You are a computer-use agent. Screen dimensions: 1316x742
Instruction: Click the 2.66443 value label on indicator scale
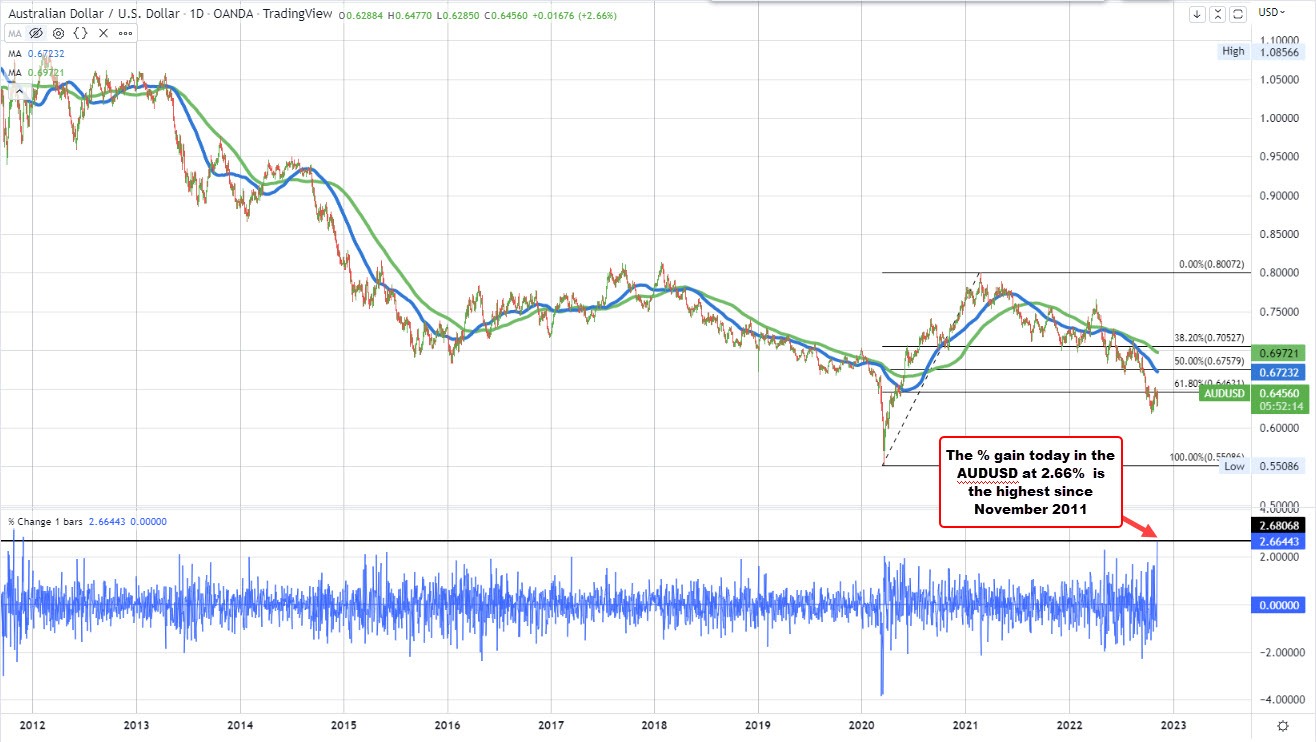tap(1279, 542)
